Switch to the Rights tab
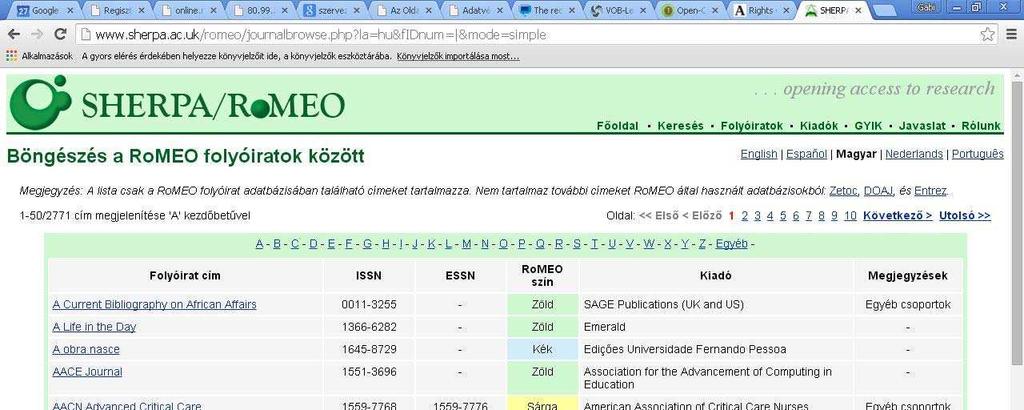The height and width of the screenshot is (410, 1024). (763, 10)
